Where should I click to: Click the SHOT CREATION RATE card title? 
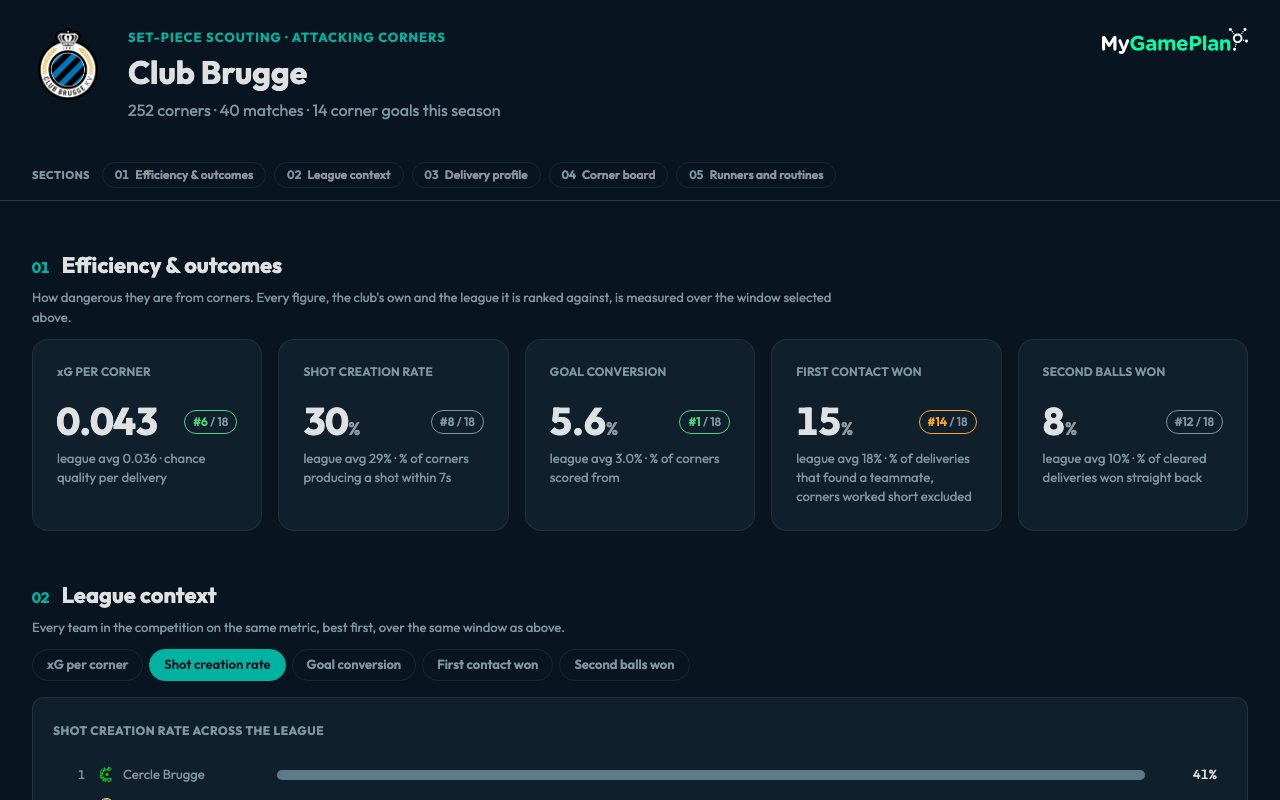point(368,372)
